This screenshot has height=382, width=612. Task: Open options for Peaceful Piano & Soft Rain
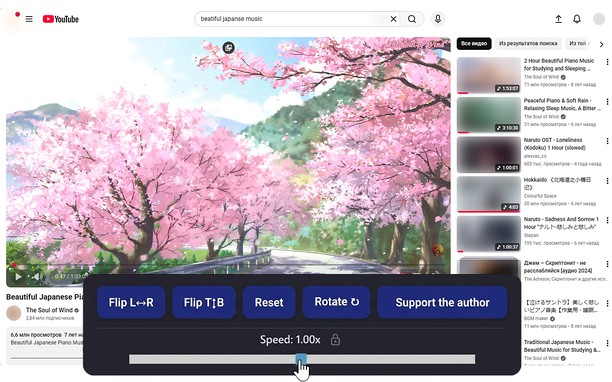pos(607,101)
